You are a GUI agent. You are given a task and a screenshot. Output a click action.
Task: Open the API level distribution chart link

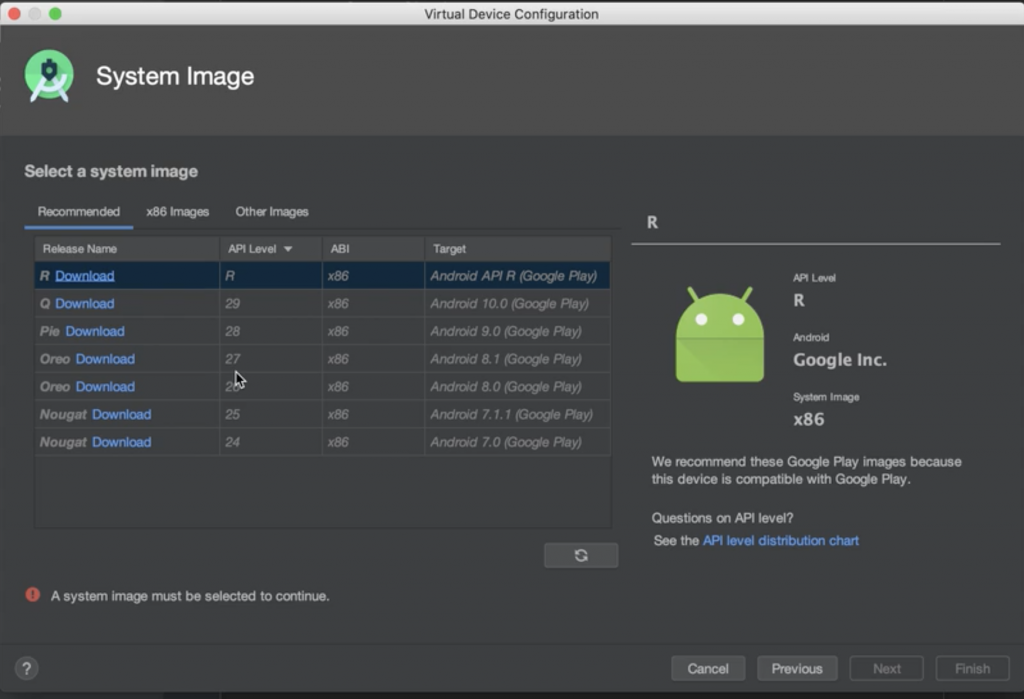pyautogui.click(x=780, y=541)
